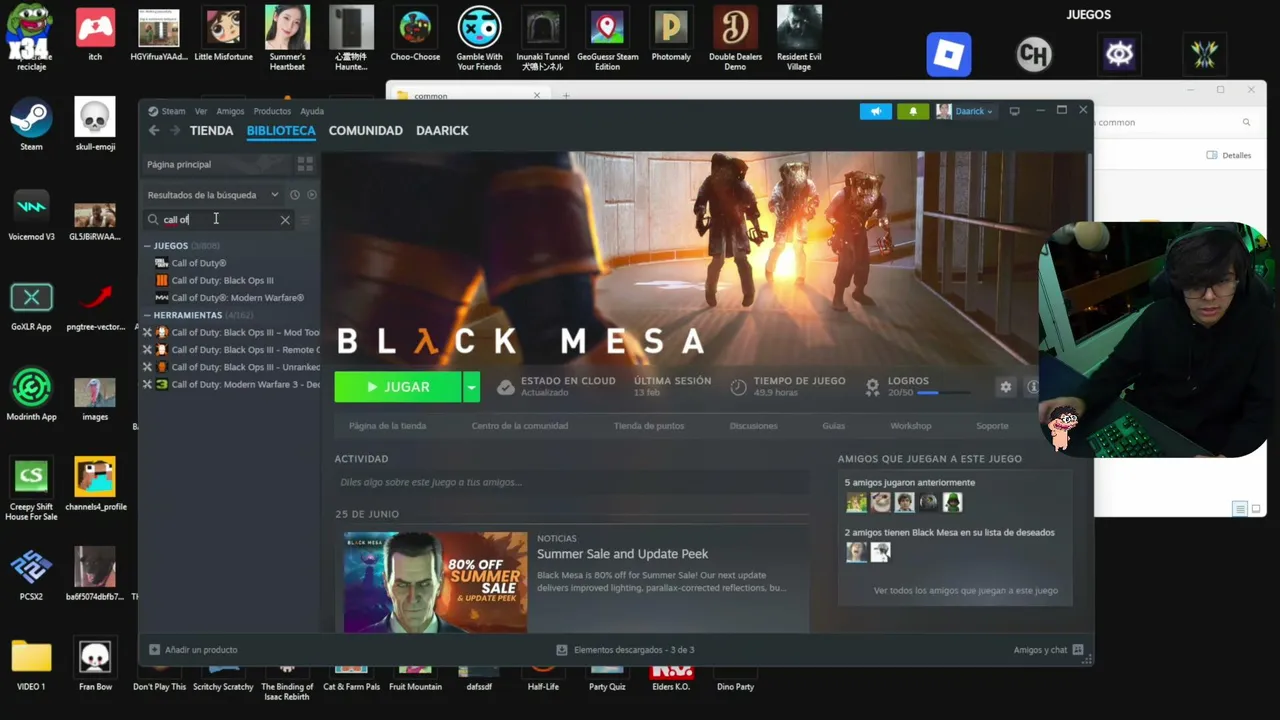Launch the CH icon in Juegos panel
This screenshot has height=720, width=1280.
coord(1034,55)
